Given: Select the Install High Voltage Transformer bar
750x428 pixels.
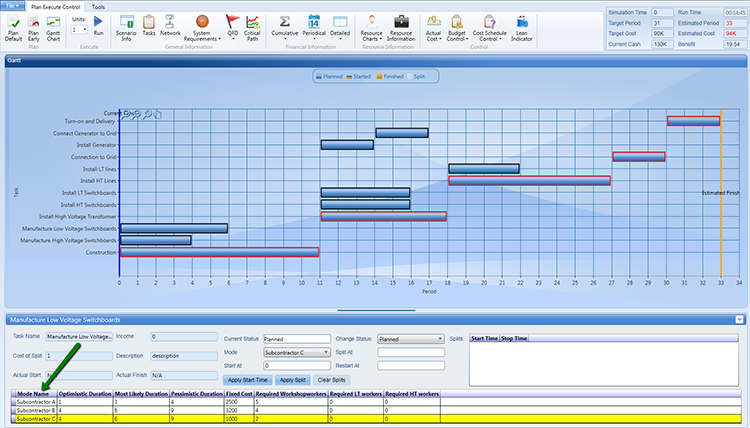Looking at the screenshot, I should click(x=384, y=216).
